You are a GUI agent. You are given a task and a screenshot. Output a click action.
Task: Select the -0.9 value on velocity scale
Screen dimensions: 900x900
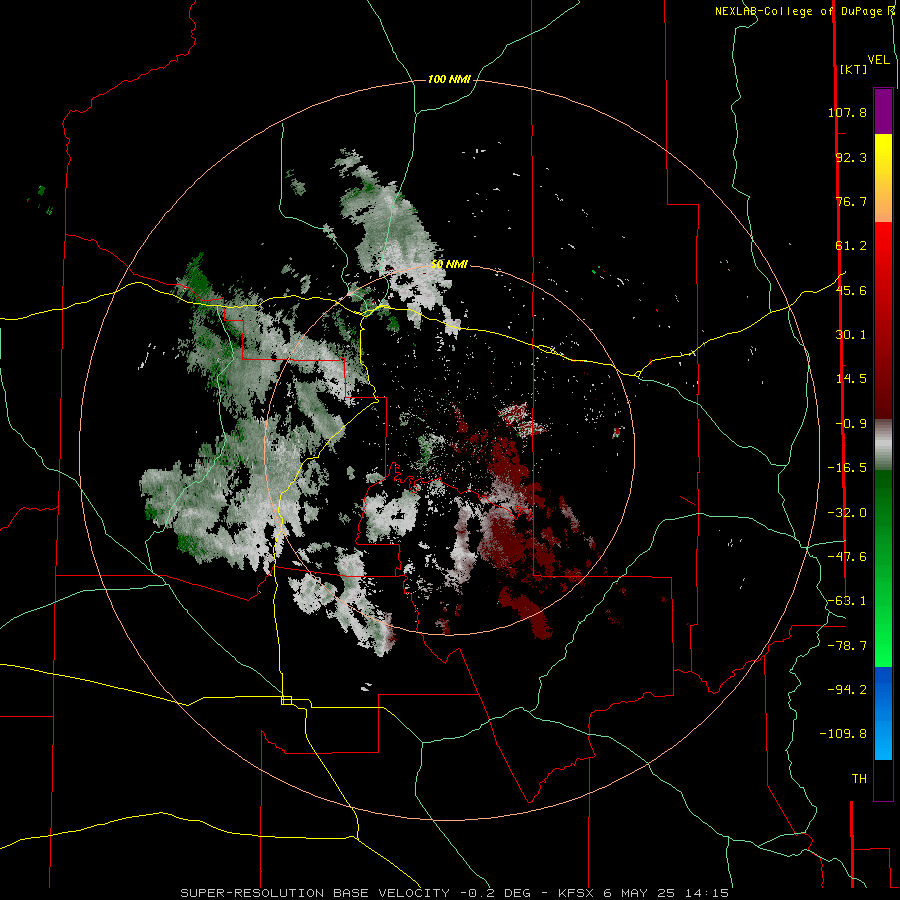click(x=851, y=424)
